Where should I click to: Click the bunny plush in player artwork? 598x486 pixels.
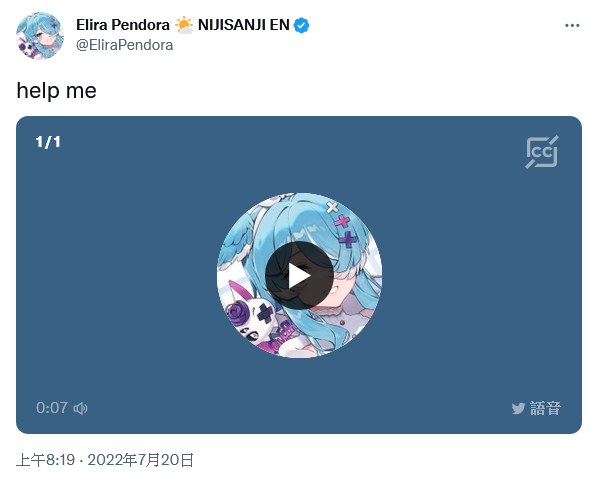coord(250,317)
